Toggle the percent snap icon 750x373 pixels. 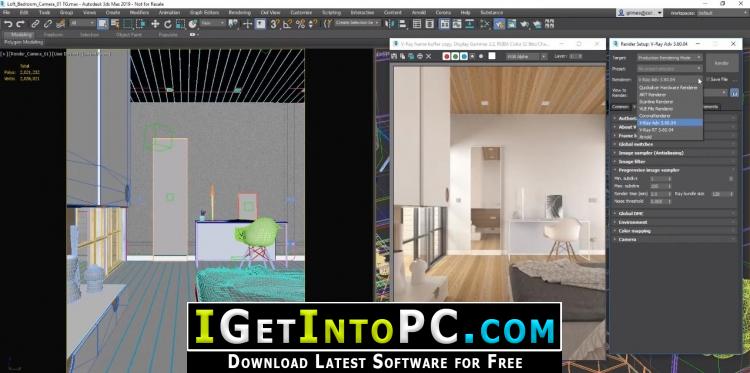[300, 23]
